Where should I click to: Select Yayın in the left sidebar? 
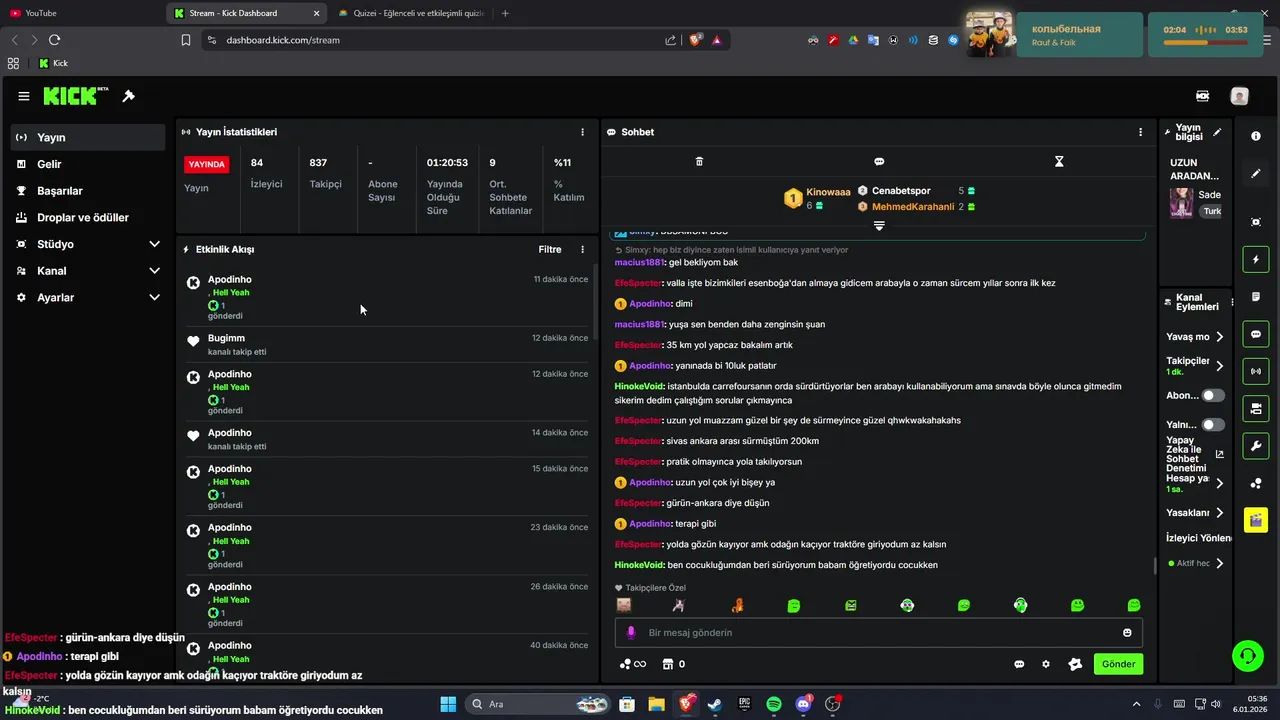[x=88, y=137]
